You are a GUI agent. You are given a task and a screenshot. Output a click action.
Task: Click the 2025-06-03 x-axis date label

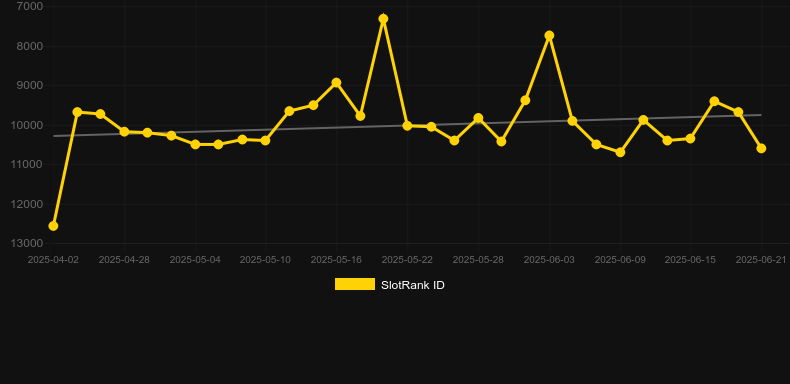coord(549,260)
